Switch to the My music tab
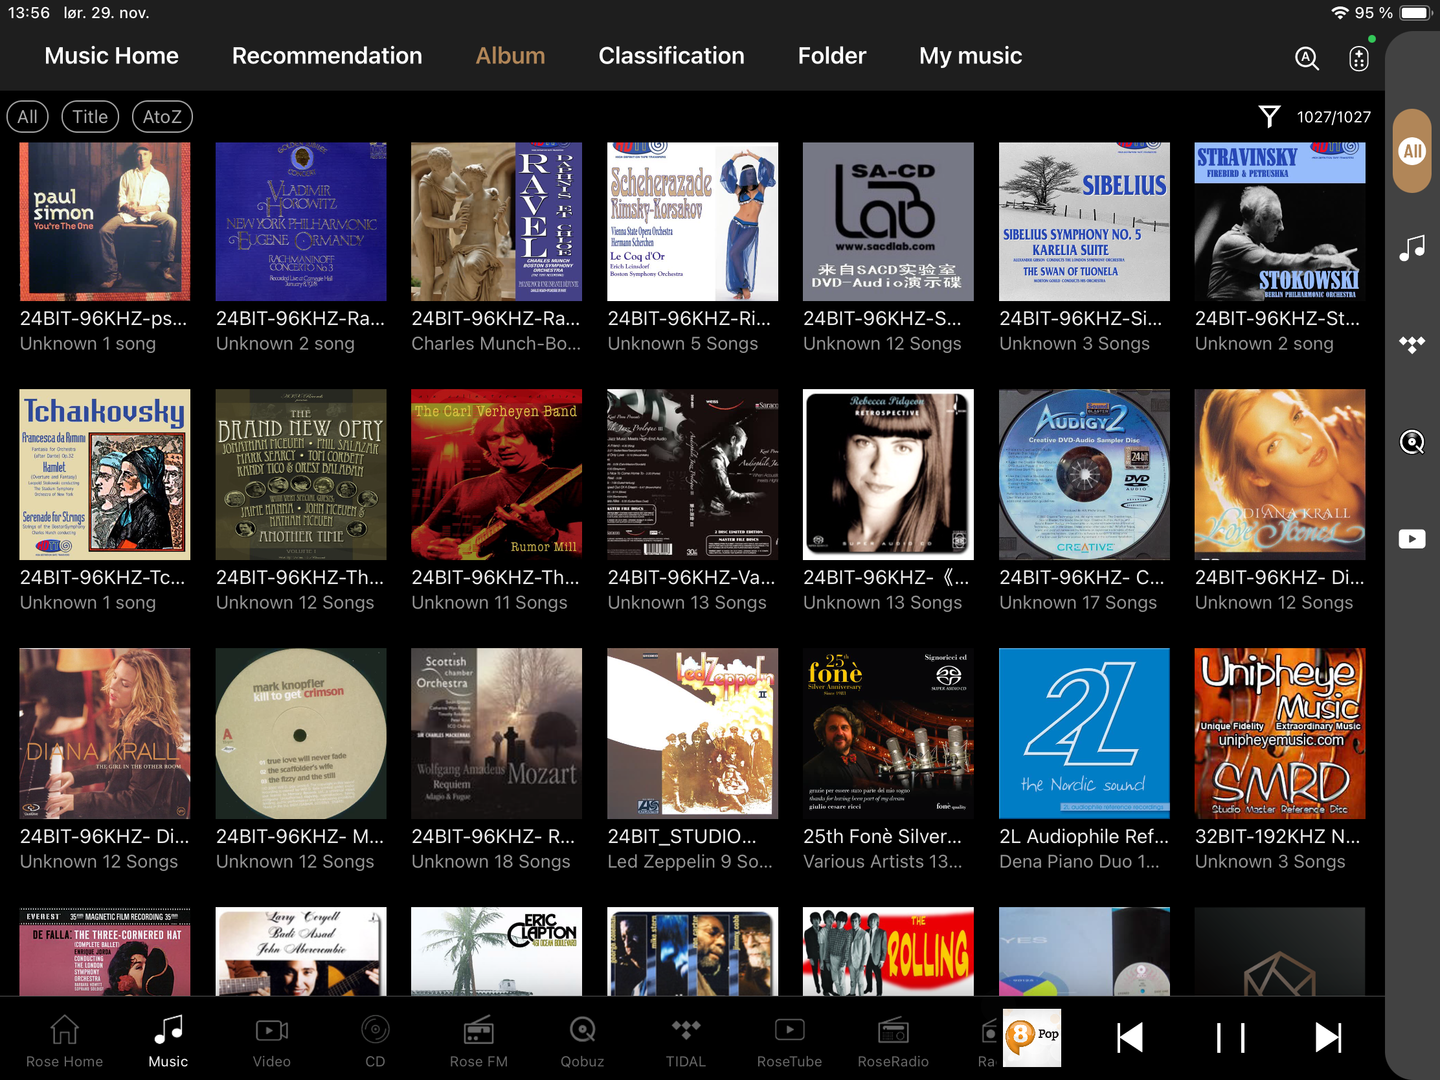Screen dimensions: 1440x1080 pos(970,56)
